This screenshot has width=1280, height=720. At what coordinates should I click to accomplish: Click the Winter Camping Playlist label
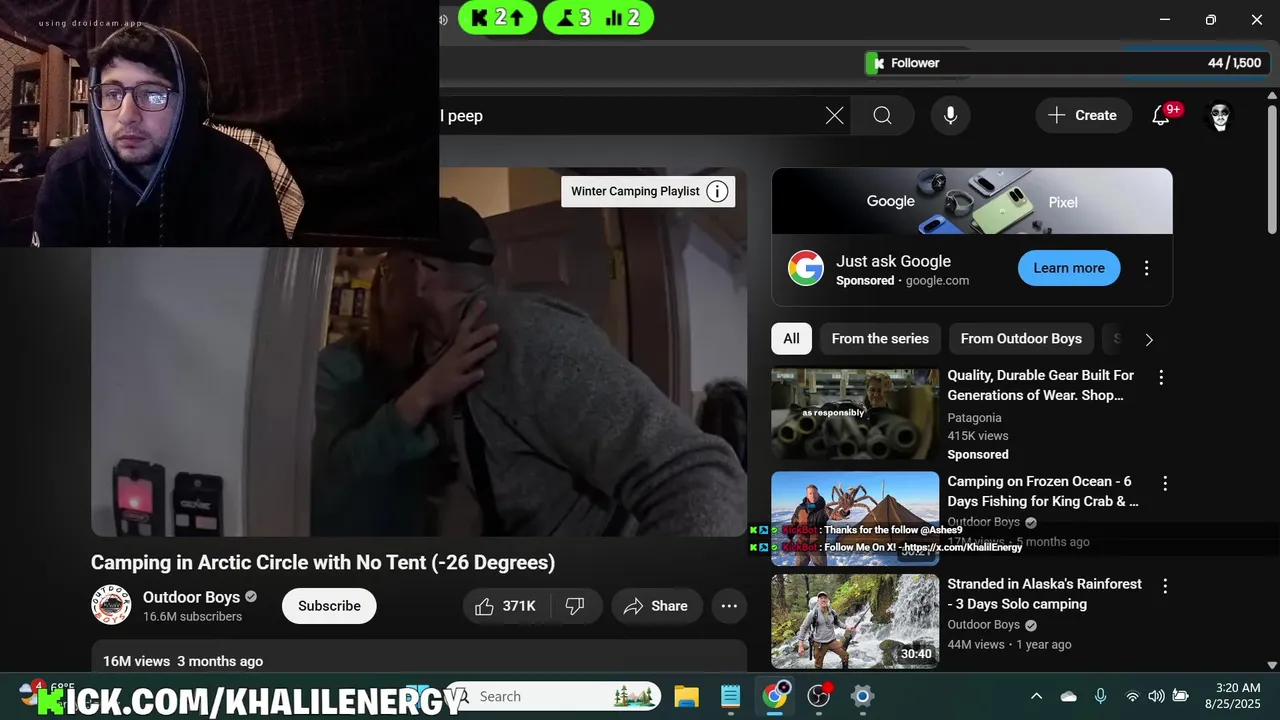pyautogui.click(x=635, y=191)
